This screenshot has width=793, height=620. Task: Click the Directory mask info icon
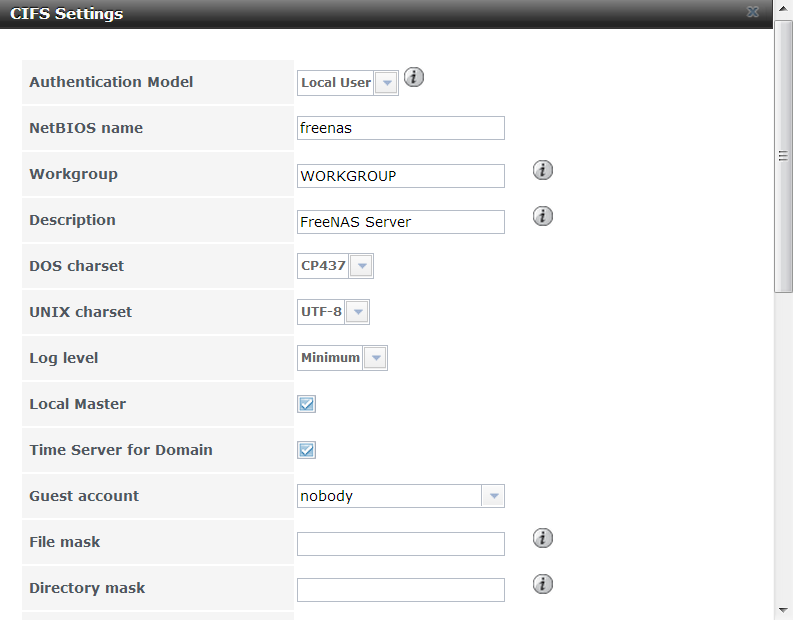543,584
